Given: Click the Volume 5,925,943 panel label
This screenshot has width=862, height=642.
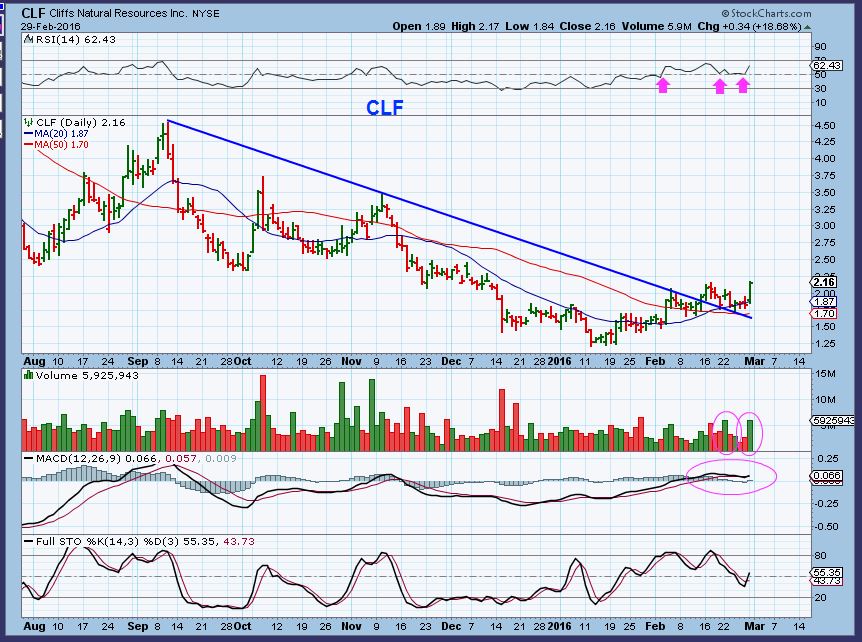Looking at the screenshot, I should point(87,375).
